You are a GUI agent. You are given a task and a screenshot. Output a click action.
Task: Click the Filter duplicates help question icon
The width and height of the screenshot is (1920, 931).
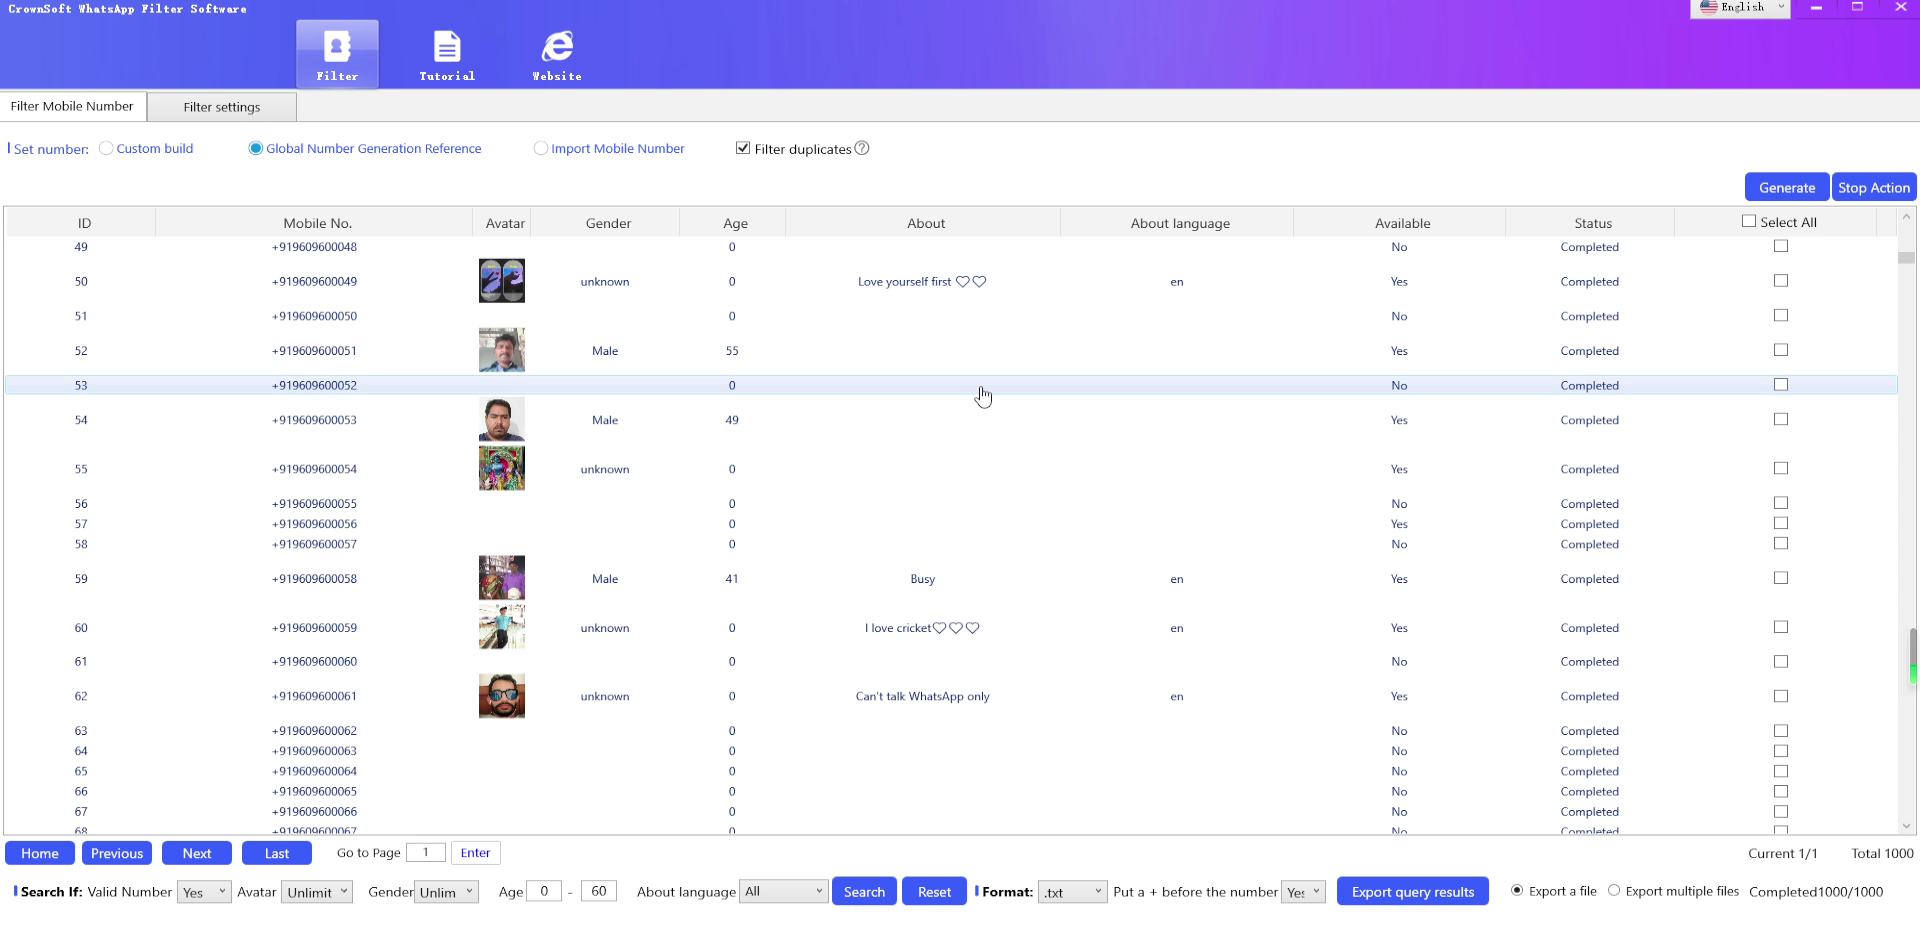tap(862, 148)
